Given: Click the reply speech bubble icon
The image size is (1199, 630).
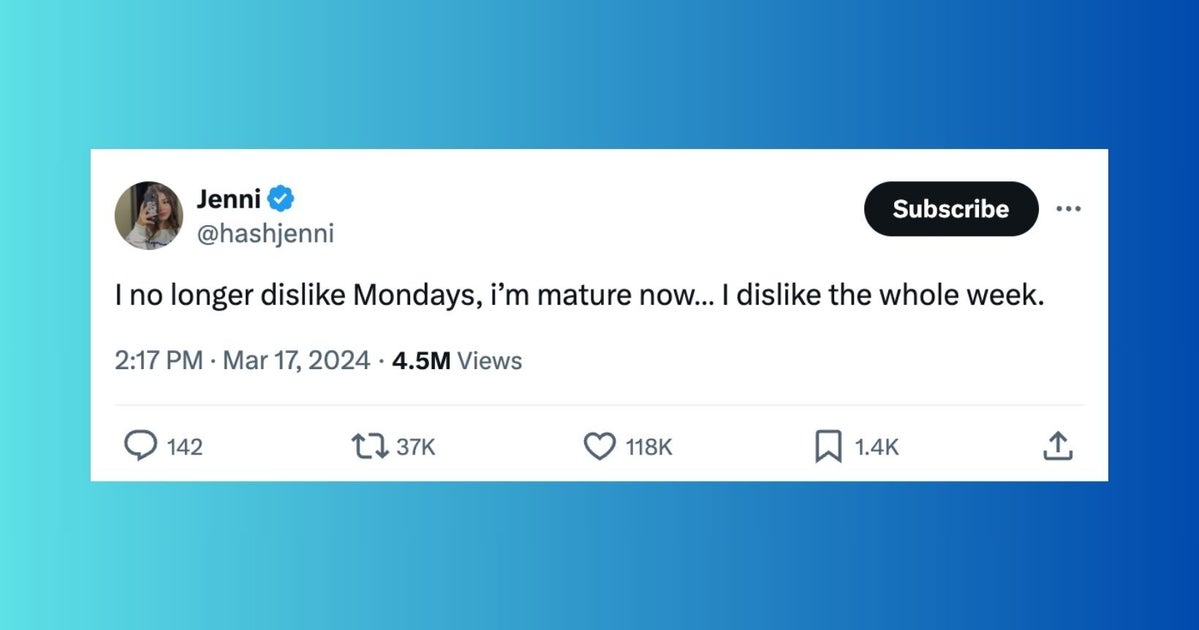Looking at the screenshot, I should pyautogui.click(x=139, y=446).
